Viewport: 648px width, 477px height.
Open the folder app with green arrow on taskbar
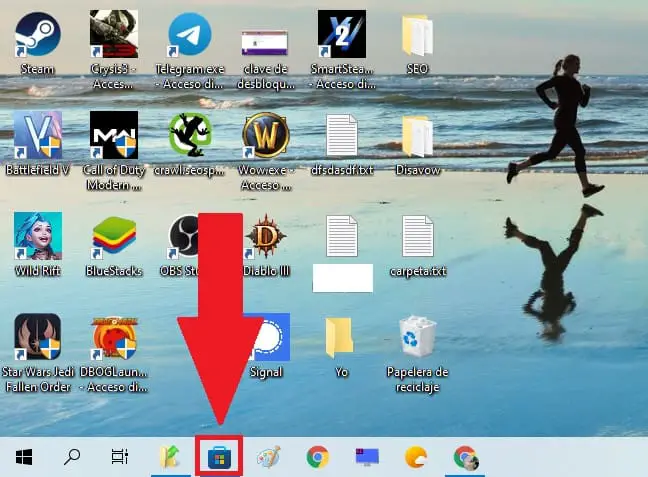[170, 457]
